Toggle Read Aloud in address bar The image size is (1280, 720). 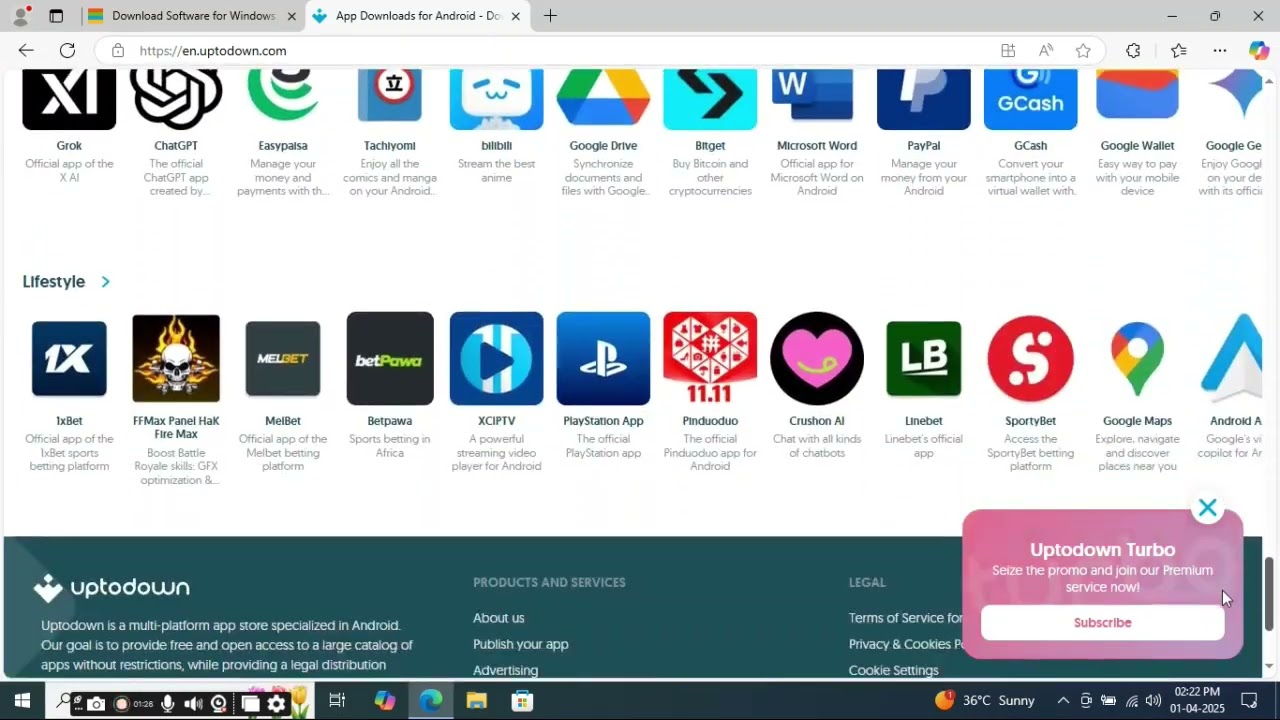pyautogui.click(x=1046, y=50)
